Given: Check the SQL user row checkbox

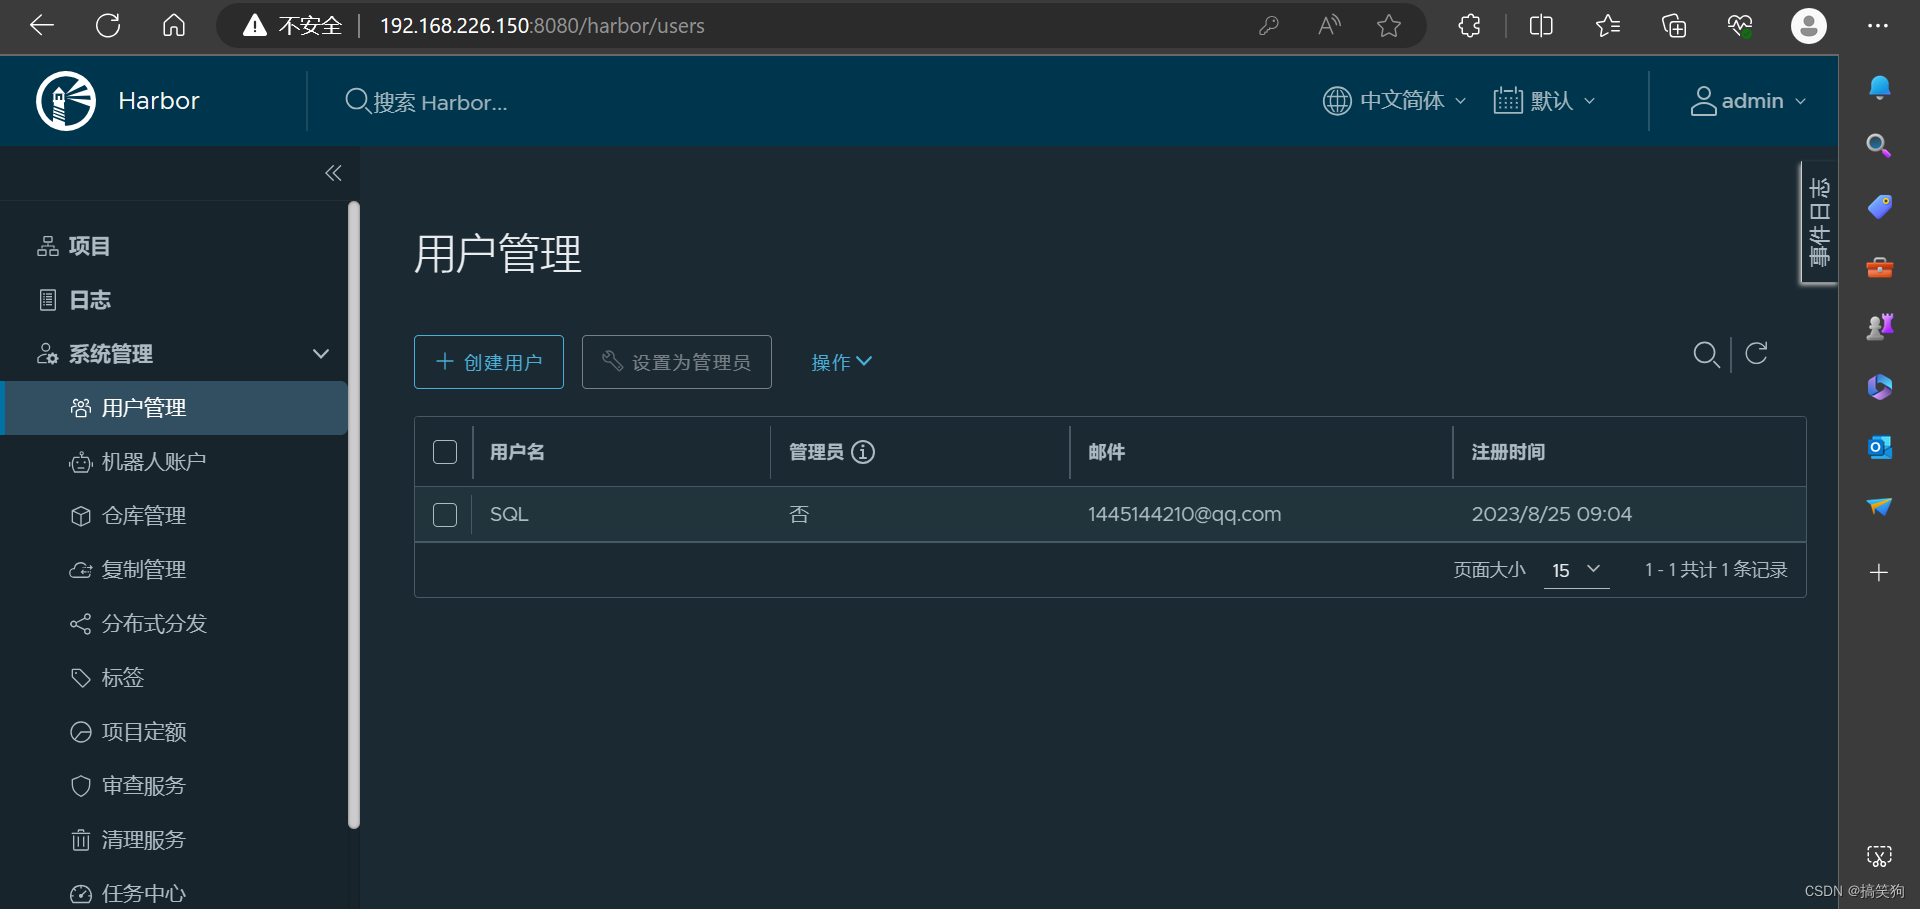Looking at the screenshot, I should click(444, 514).
